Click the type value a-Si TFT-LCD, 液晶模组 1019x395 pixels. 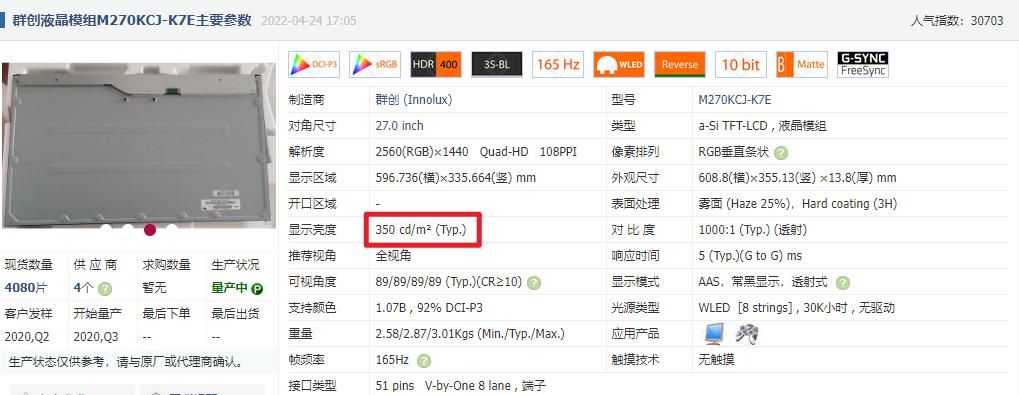click(763, 126)
